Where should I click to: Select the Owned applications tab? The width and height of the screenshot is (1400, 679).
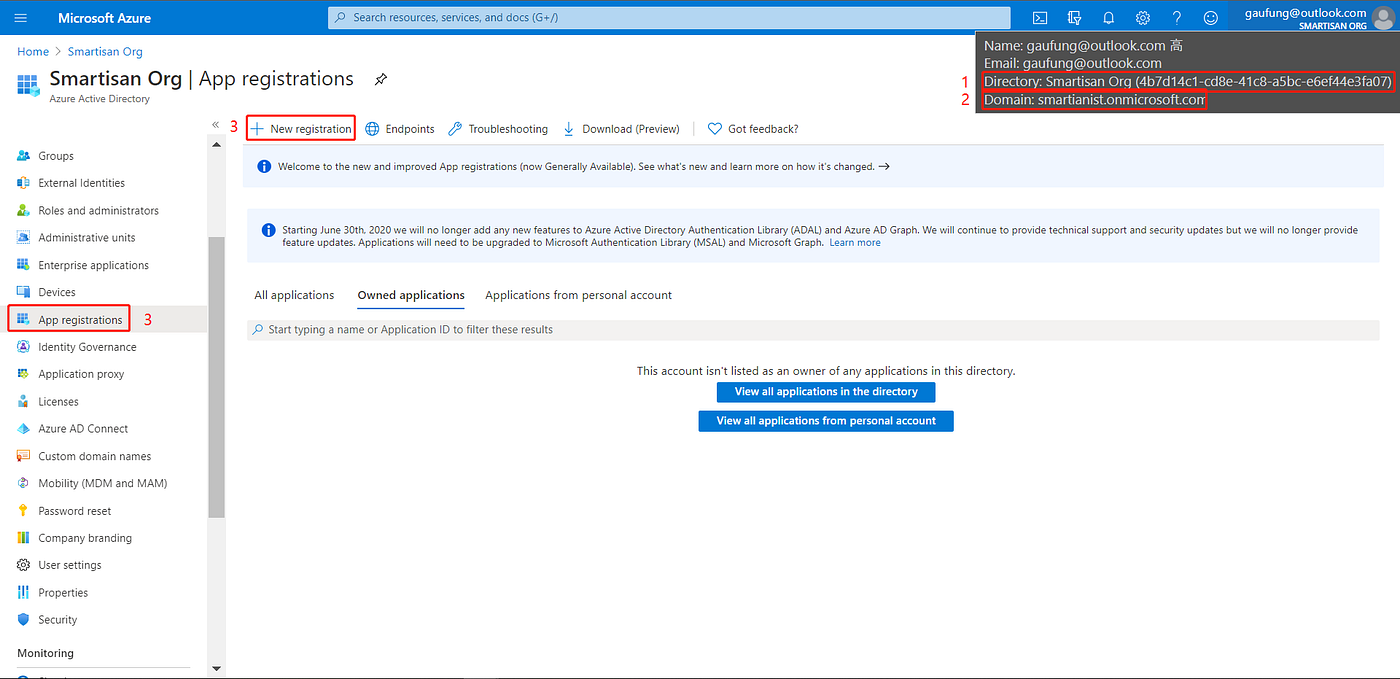(x=411, y=295)
